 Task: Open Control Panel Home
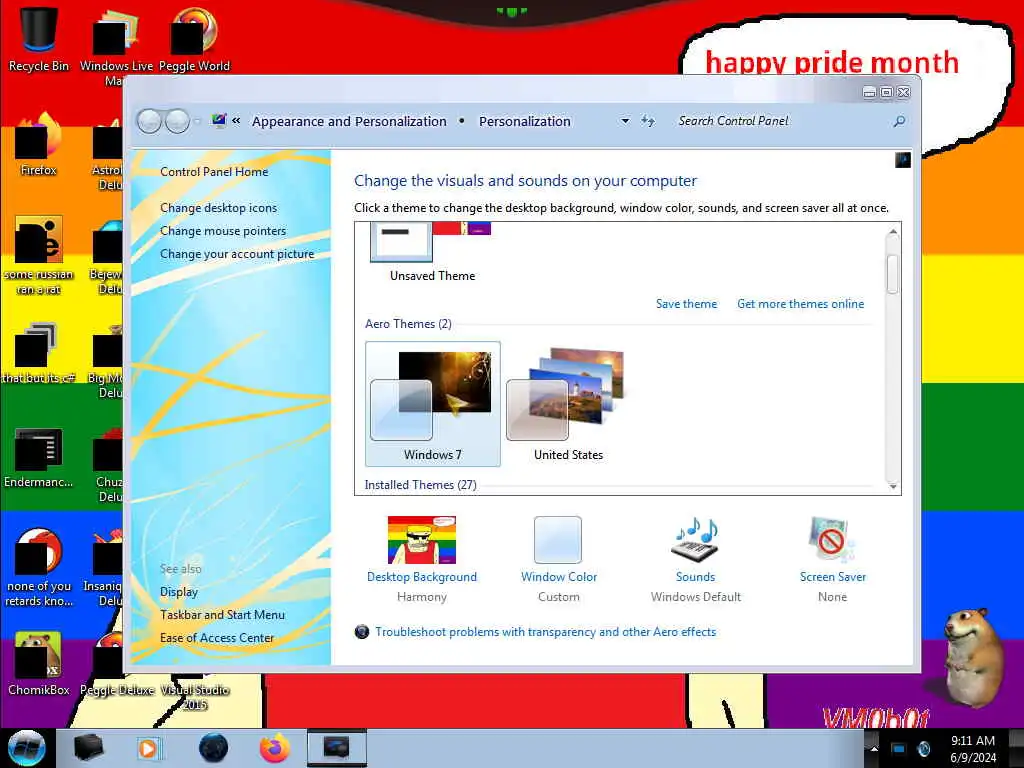[x=214, y=172]
